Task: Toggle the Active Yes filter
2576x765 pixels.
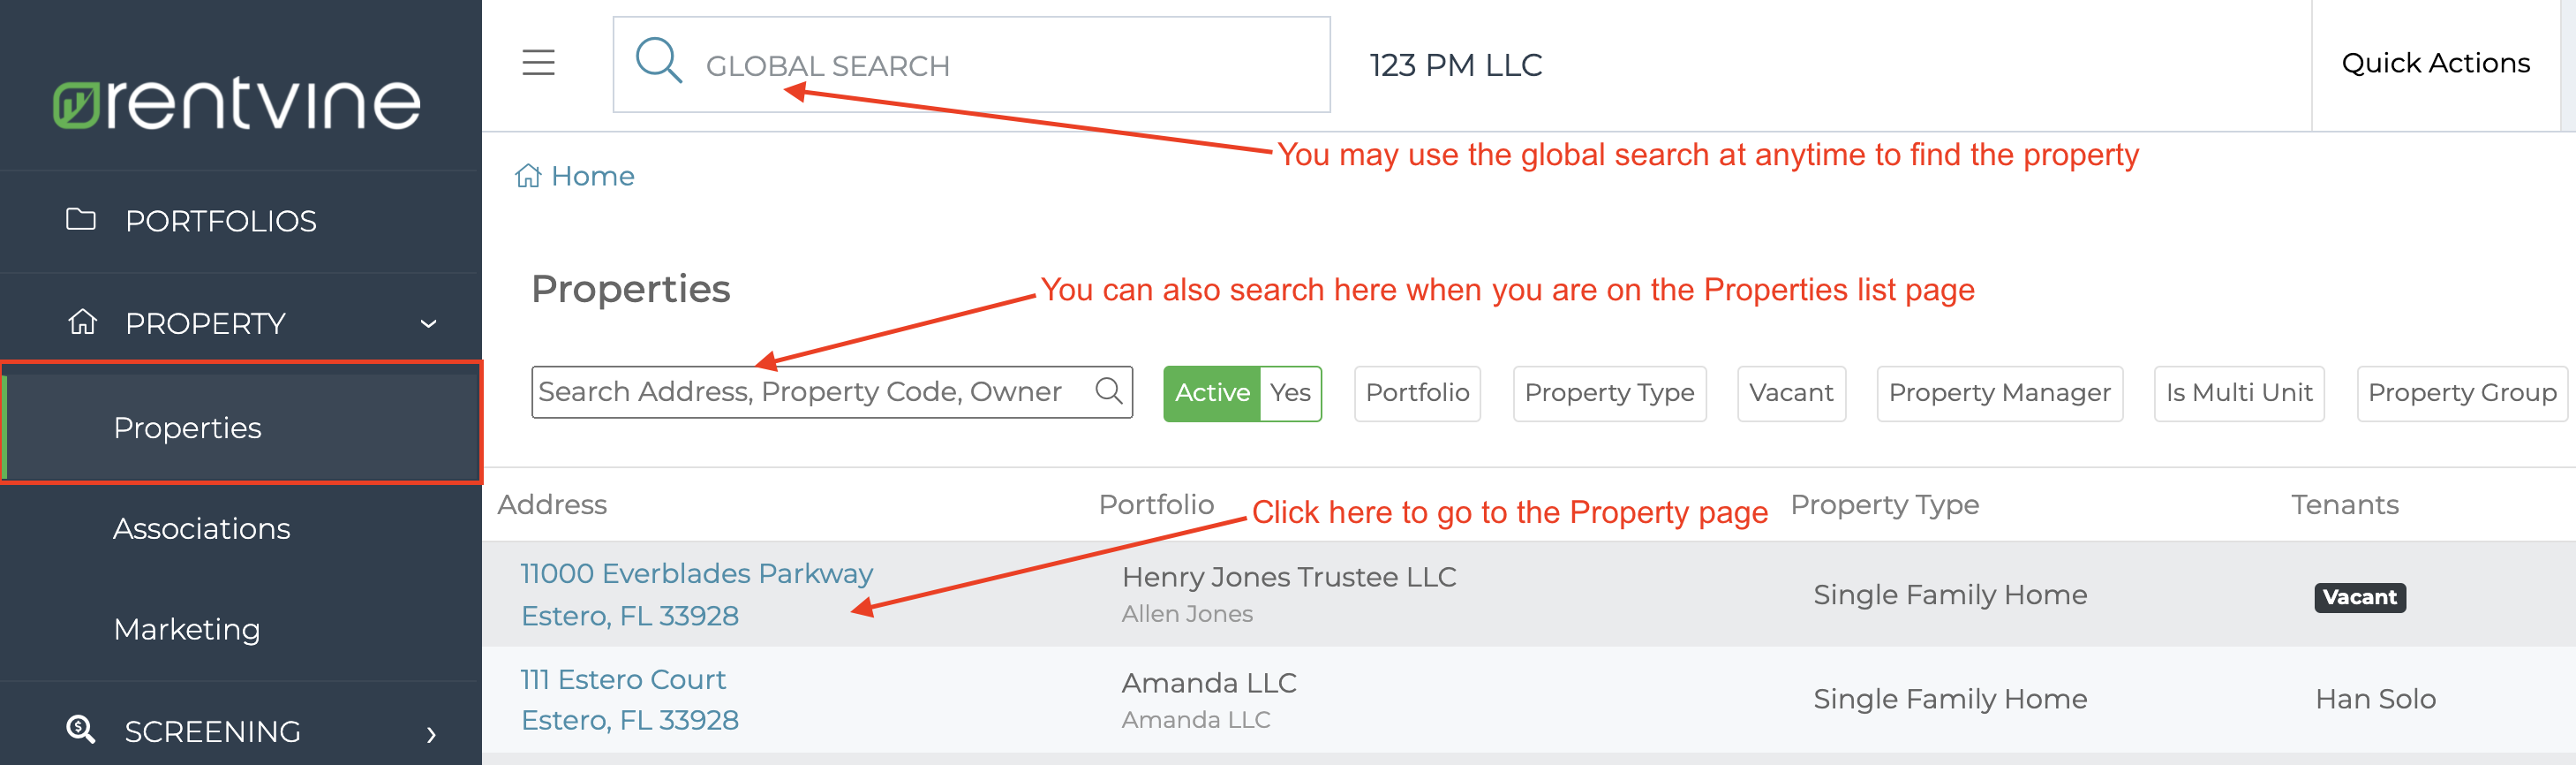Action: [x=1242, y=393]
